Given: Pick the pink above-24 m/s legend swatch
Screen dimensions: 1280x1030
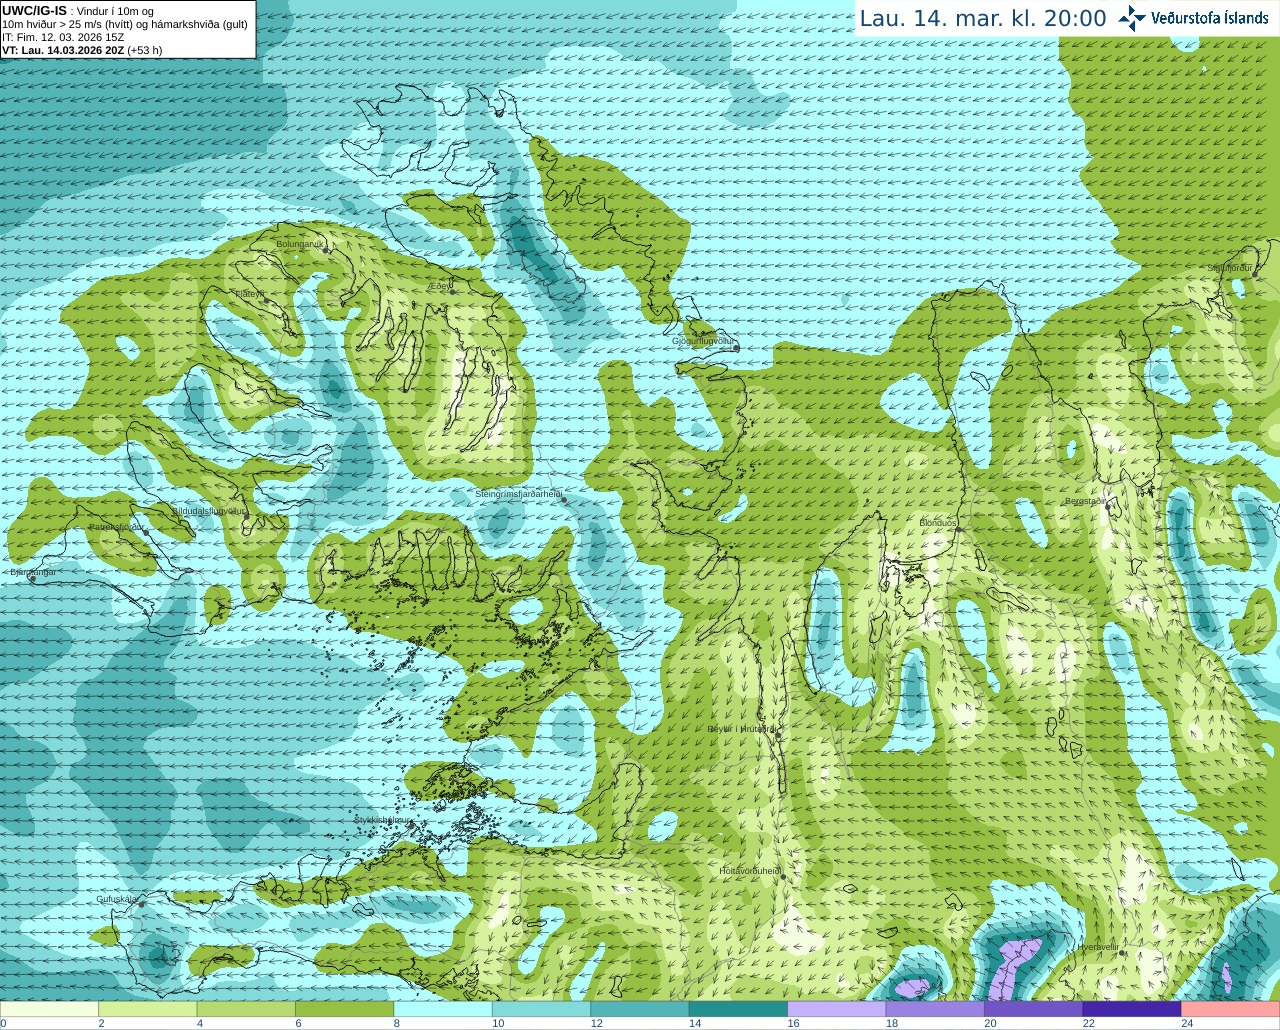Looking at the screenshot, I should [x=1231, y=1009].
